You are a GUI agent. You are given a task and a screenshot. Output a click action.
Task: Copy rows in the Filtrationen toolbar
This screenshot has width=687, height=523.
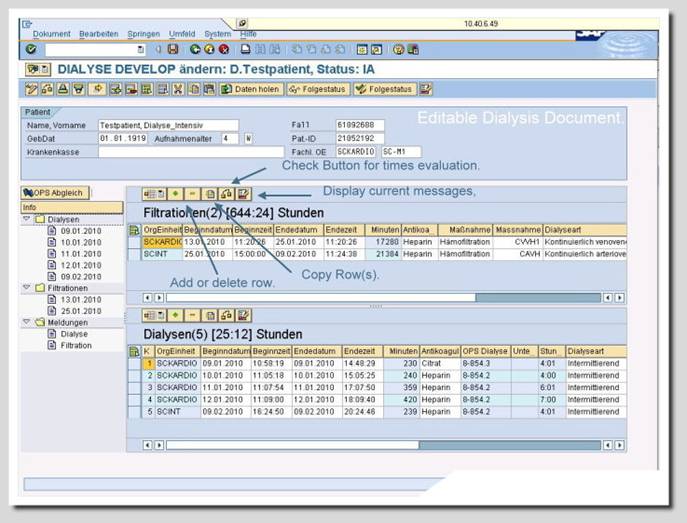(210, 192)
